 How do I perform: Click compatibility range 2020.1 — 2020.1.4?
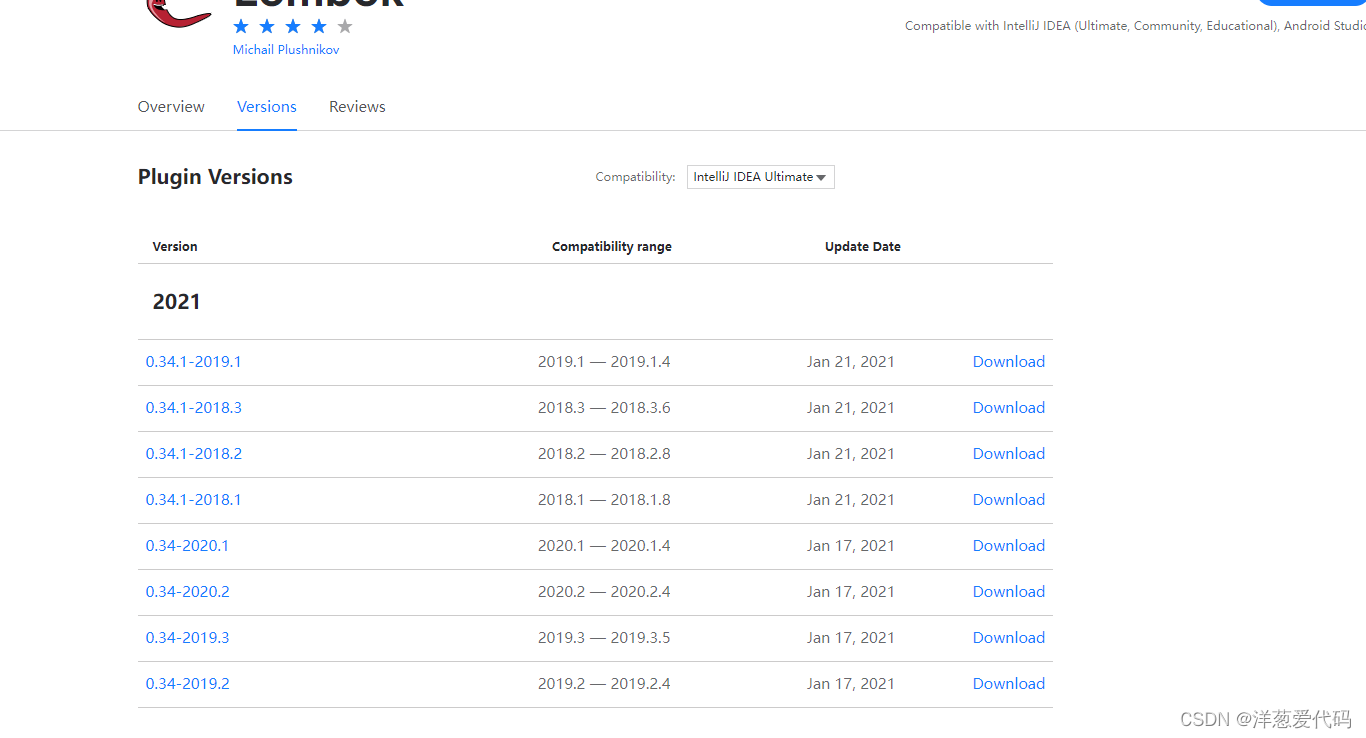[604, 546]
